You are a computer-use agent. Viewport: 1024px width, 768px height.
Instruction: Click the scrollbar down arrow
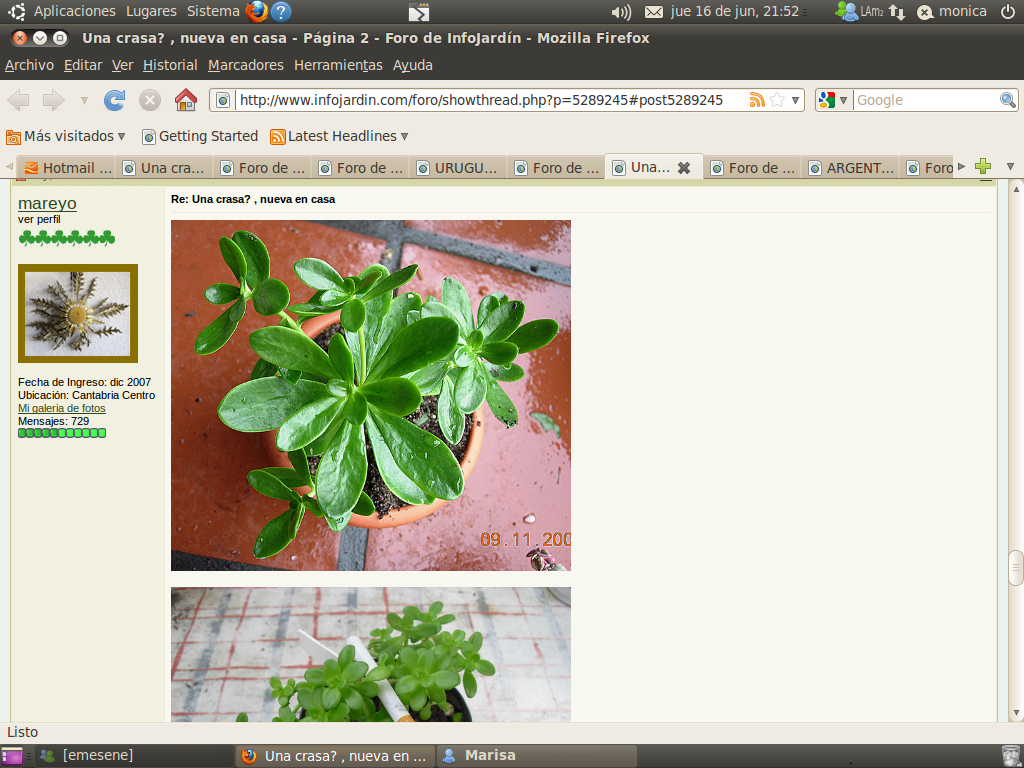pos(1016,712)
